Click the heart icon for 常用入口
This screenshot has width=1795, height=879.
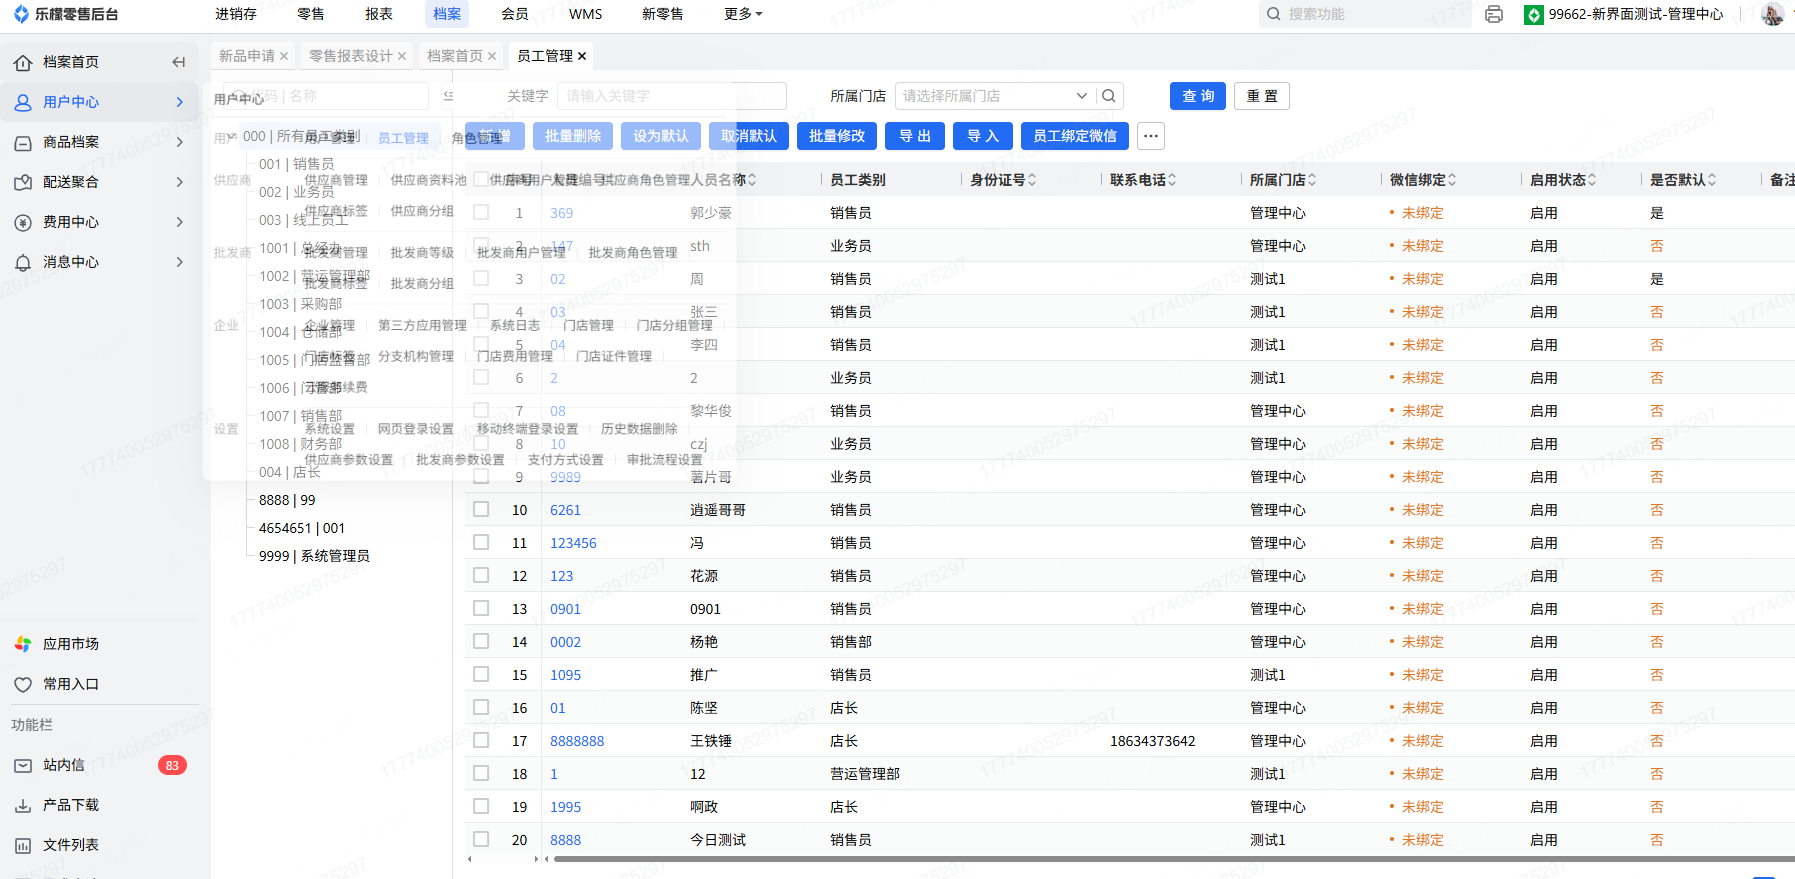pos(23,684)
